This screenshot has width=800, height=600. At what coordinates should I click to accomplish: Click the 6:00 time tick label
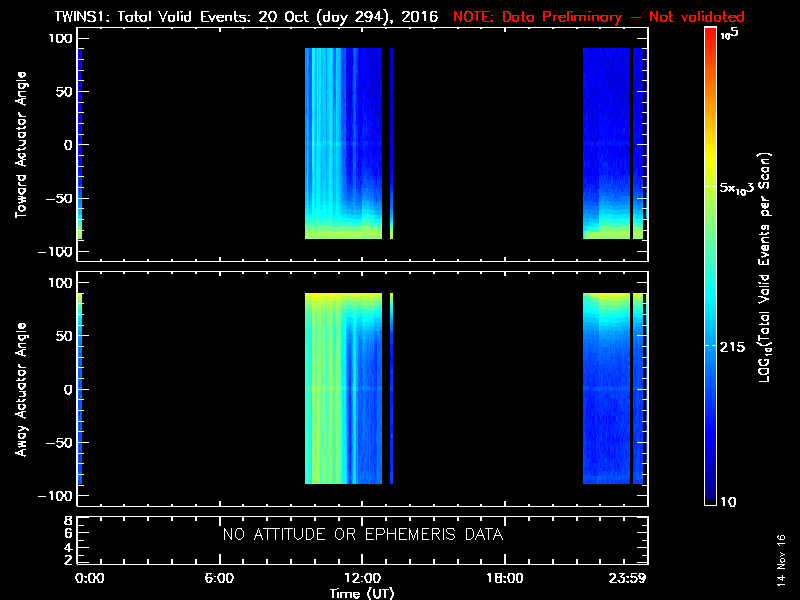click(x=219, y=579)
